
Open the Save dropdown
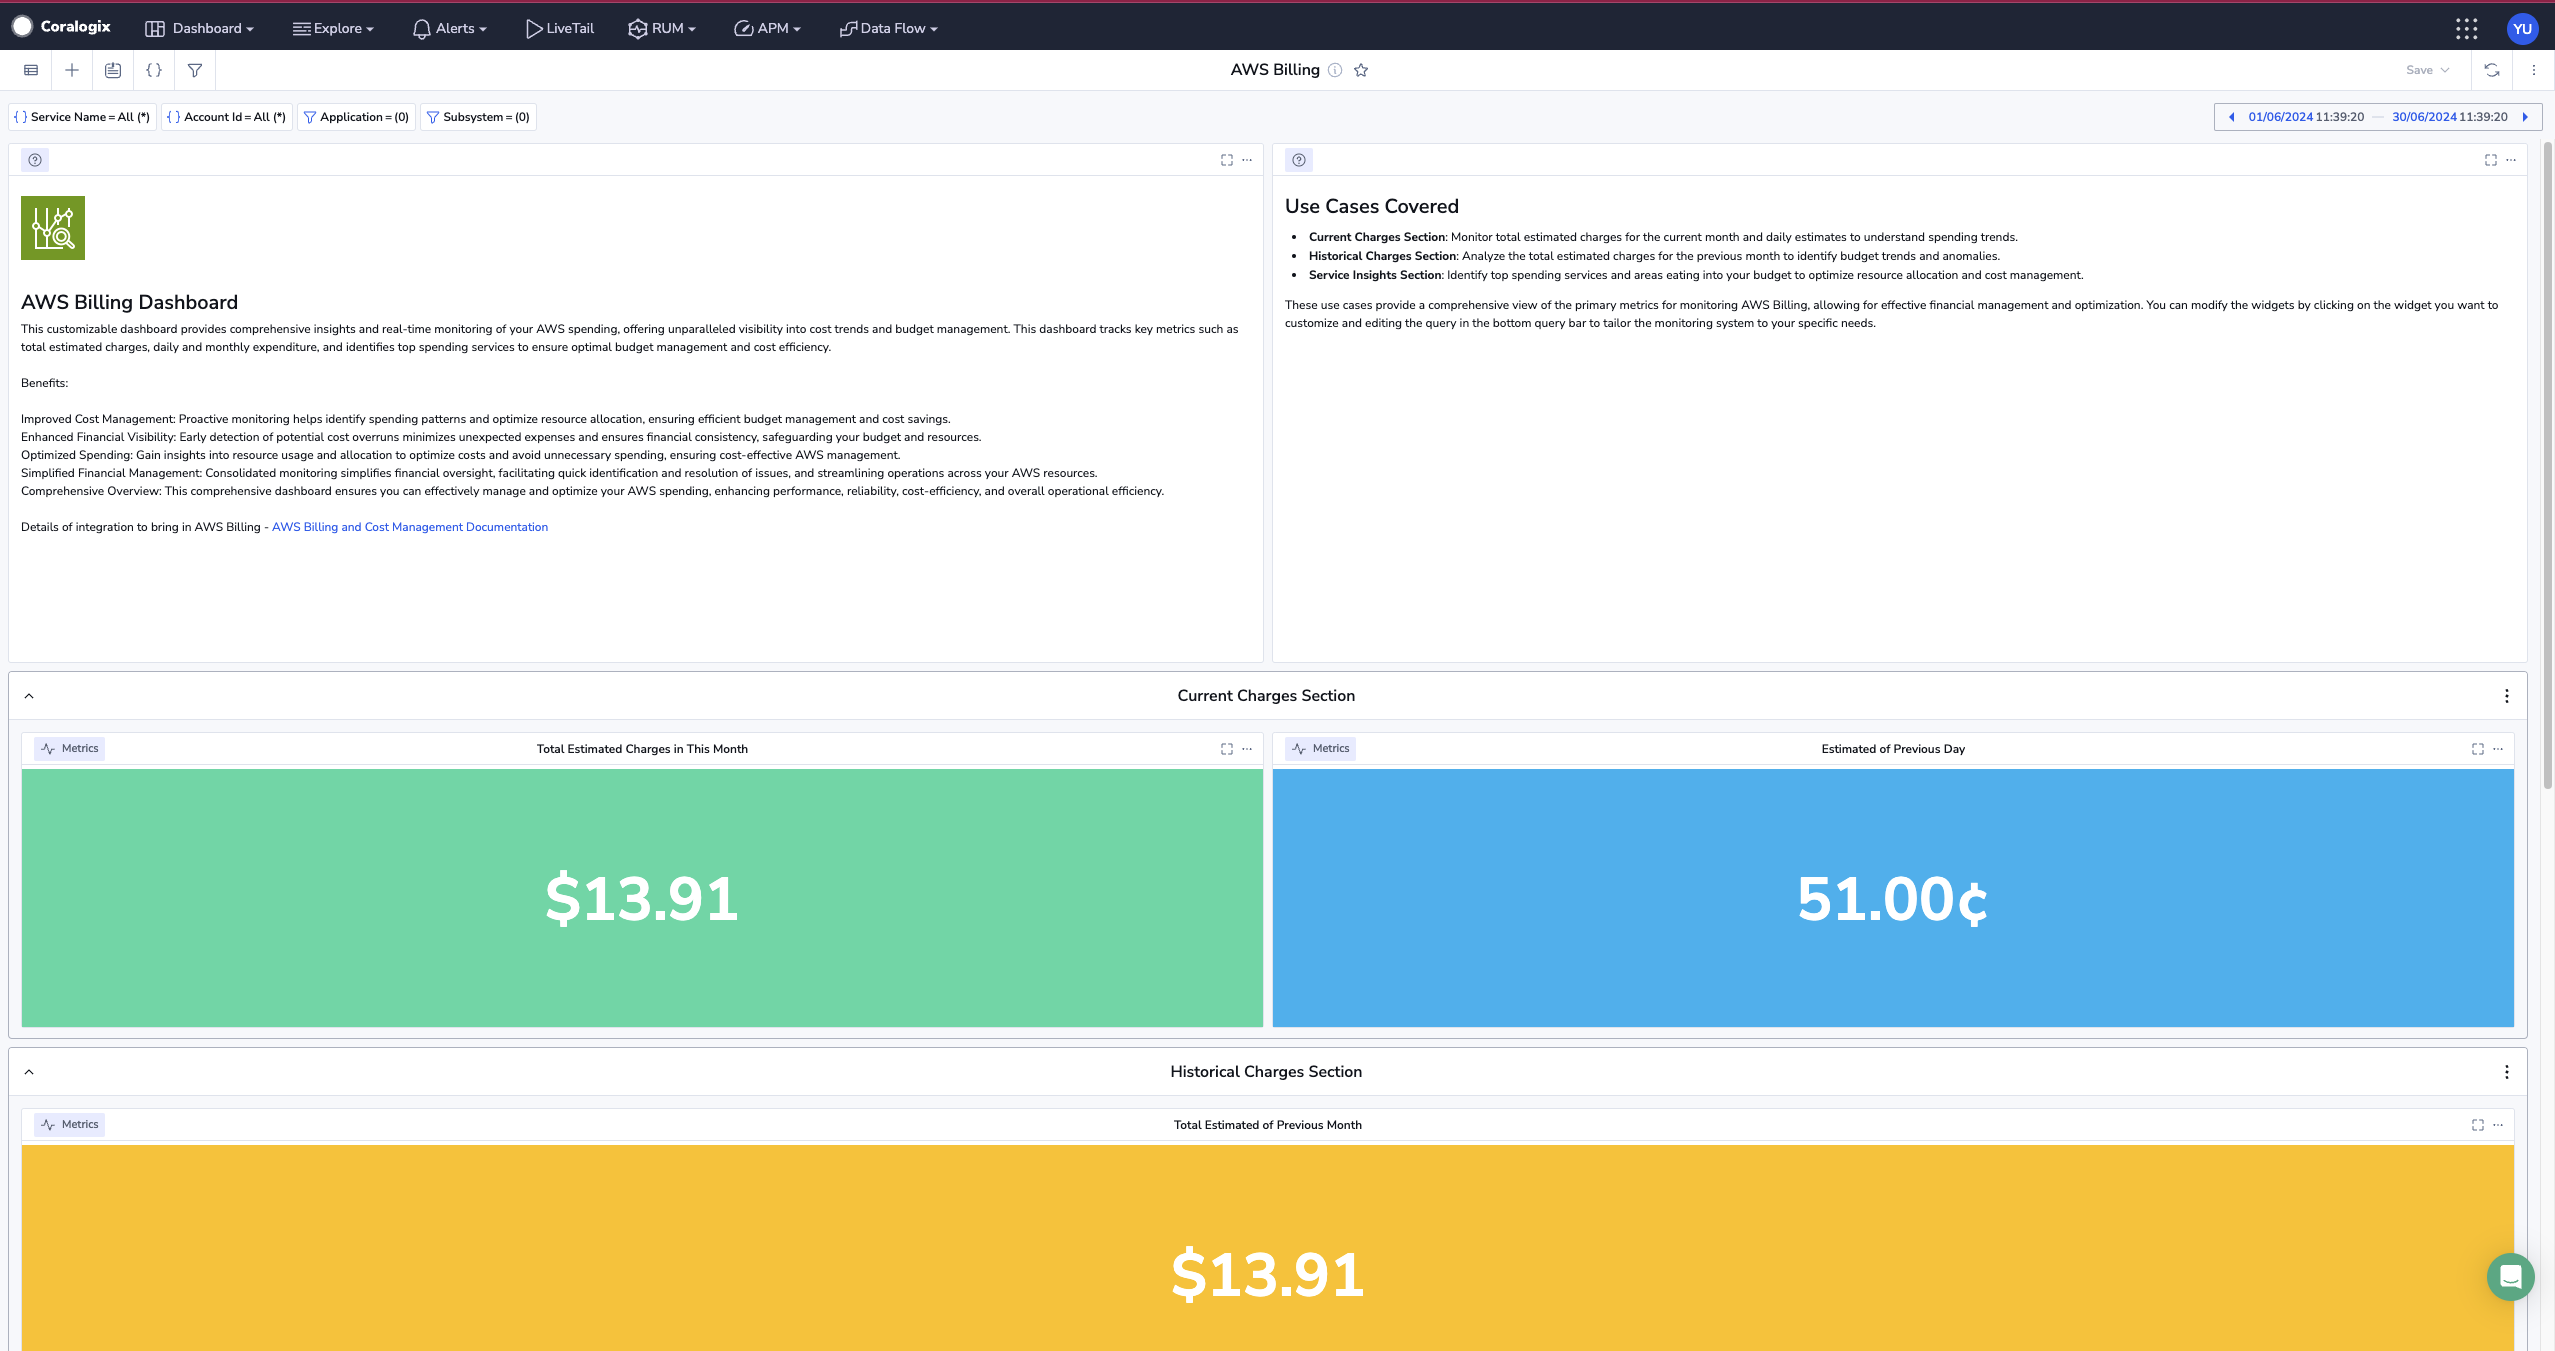(x=2427, y=70)
